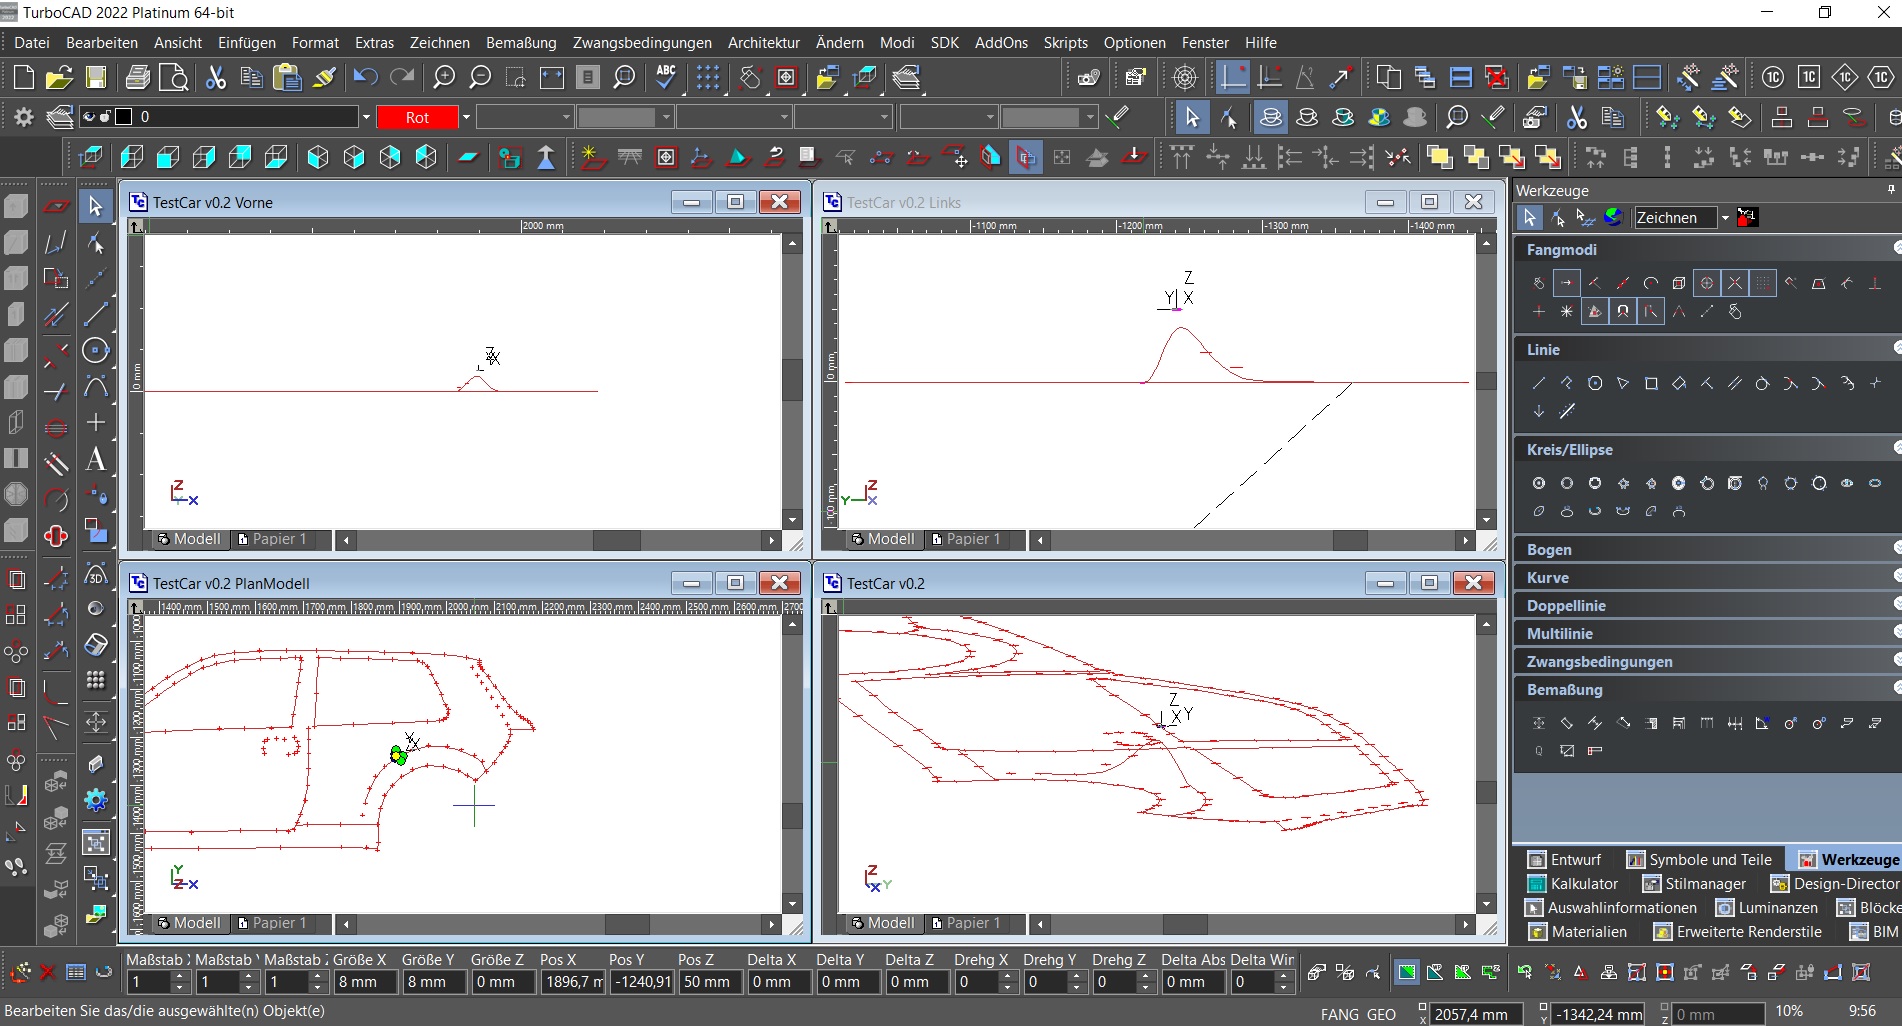Select Modell tab in TestCar v0.2 window
Image resolution: width=1902 pixels, height=1026 pixels.
coord(883,923)
